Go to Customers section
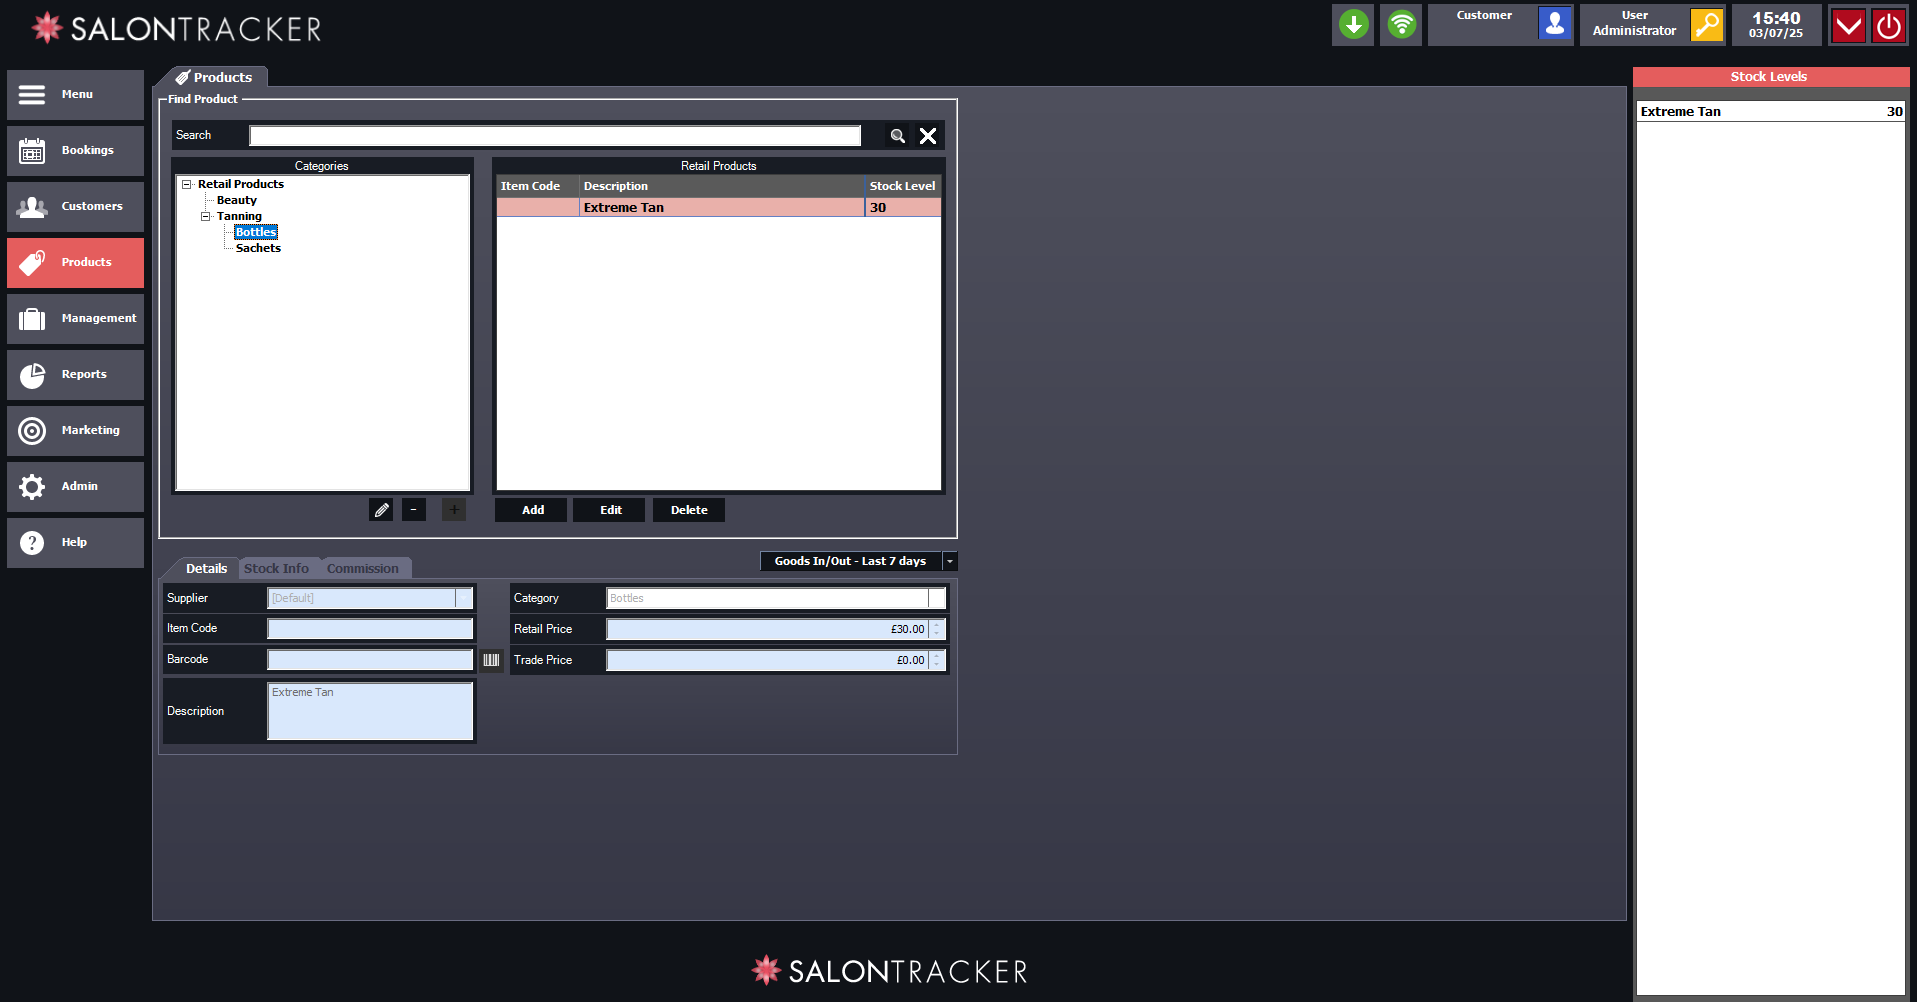 click(x=75, y=207)
